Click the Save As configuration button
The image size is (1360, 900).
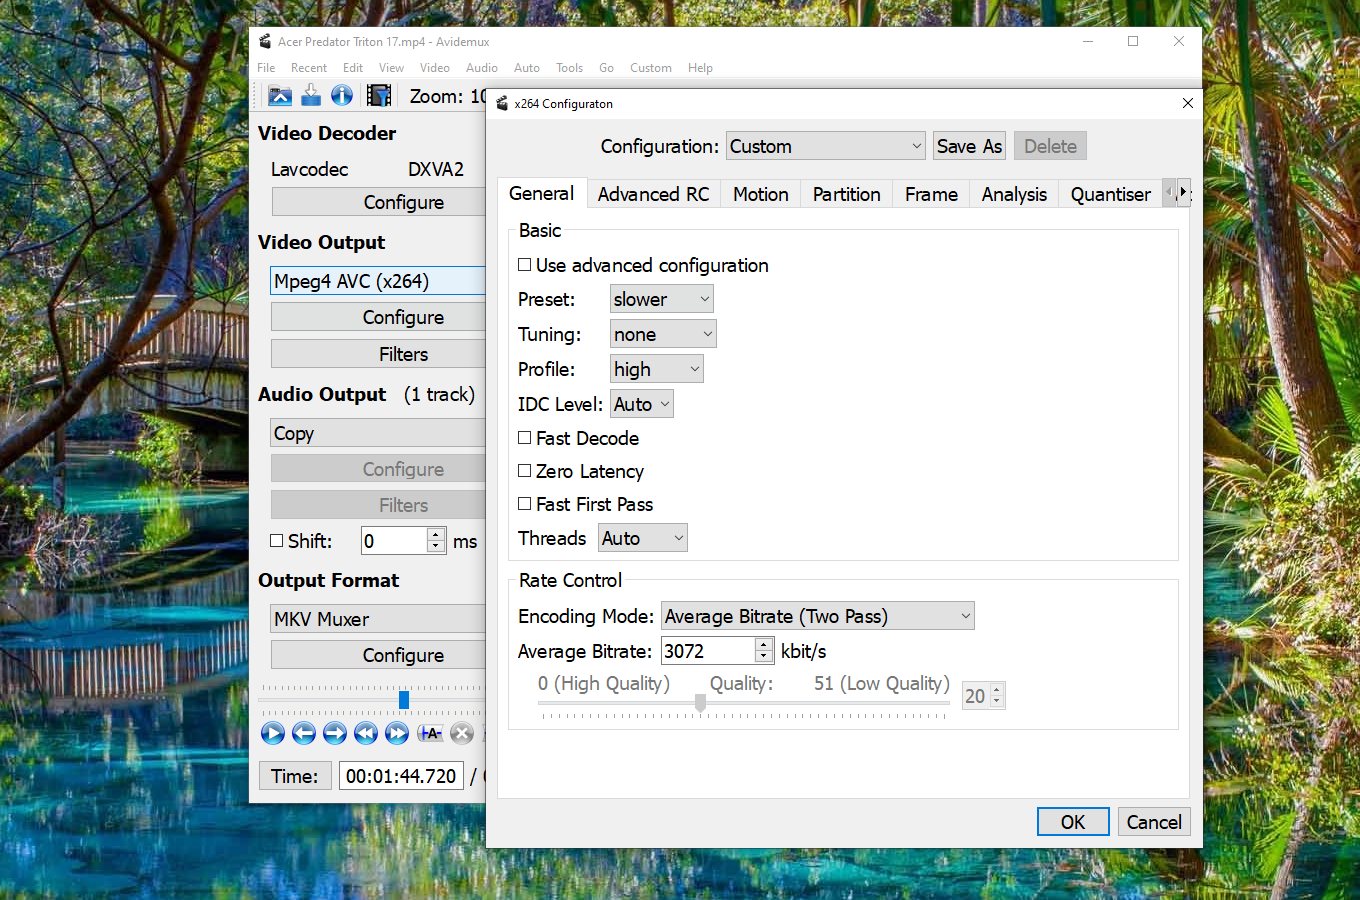tap(968, 146)
